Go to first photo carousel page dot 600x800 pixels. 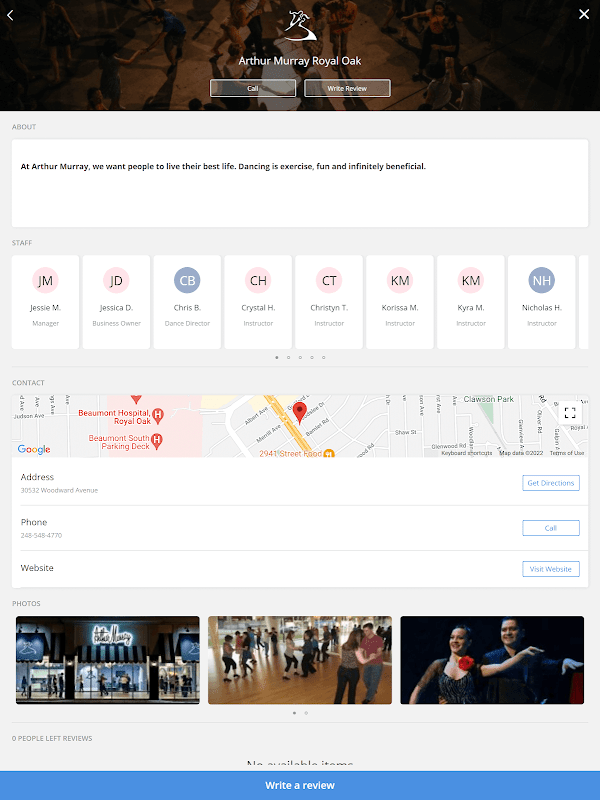tap(294, 713)
